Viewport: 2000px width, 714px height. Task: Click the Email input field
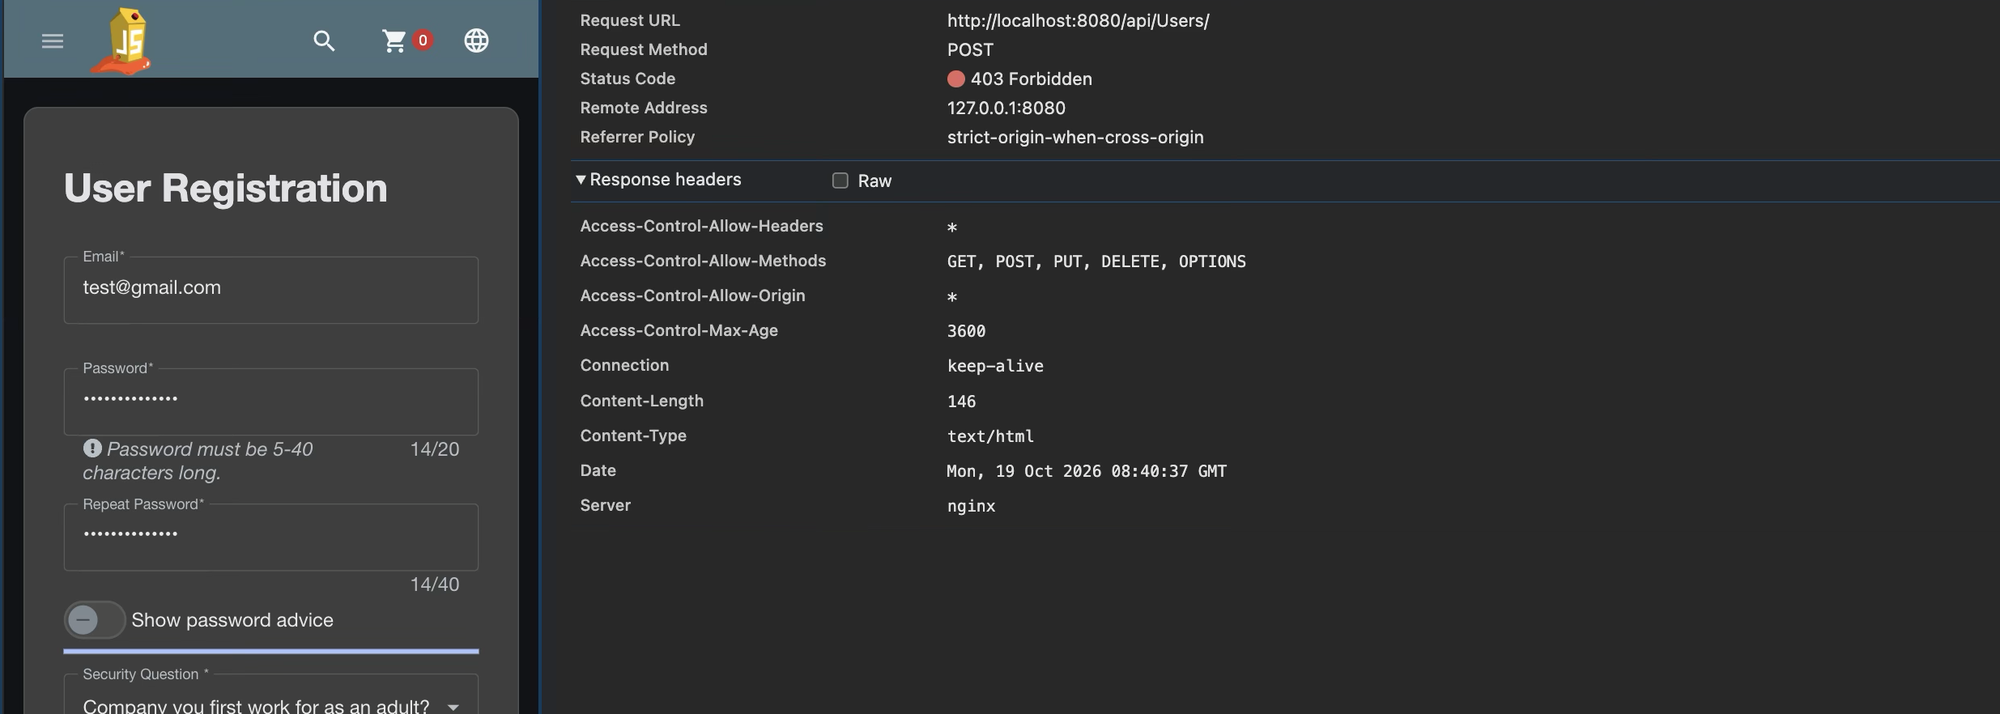(271, 290)
